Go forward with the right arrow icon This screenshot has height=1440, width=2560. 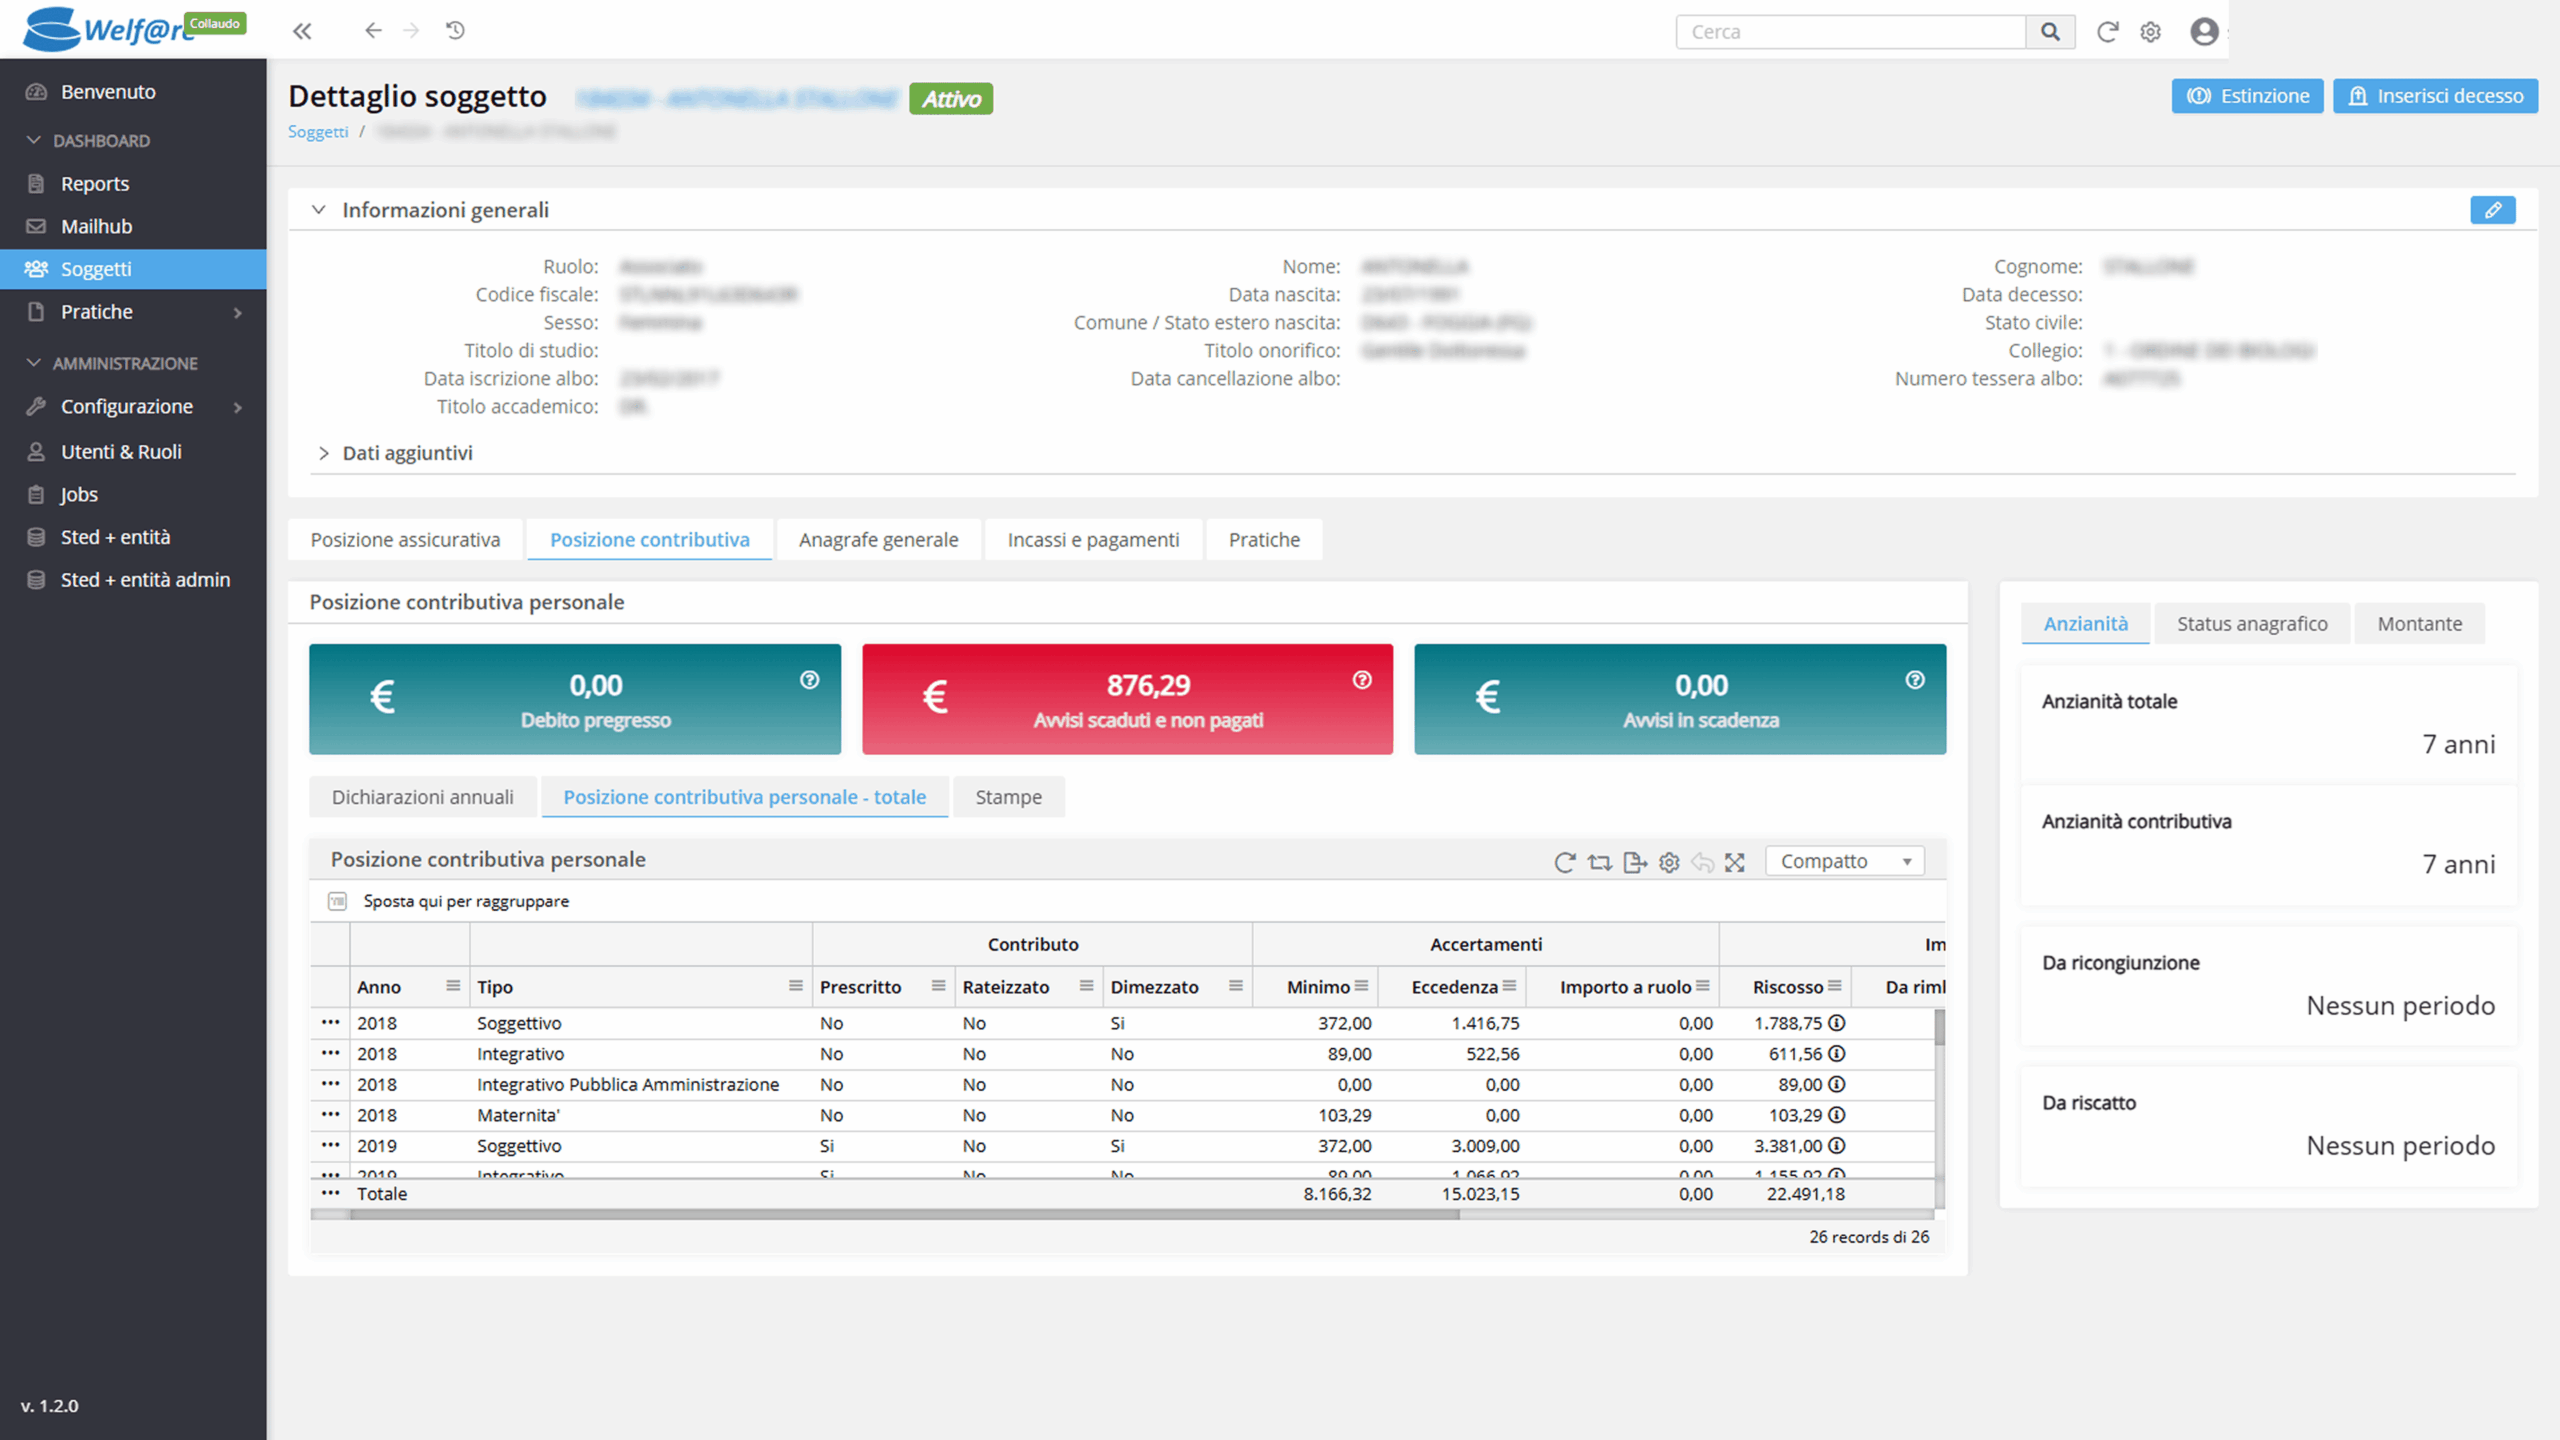pos(412,31)
